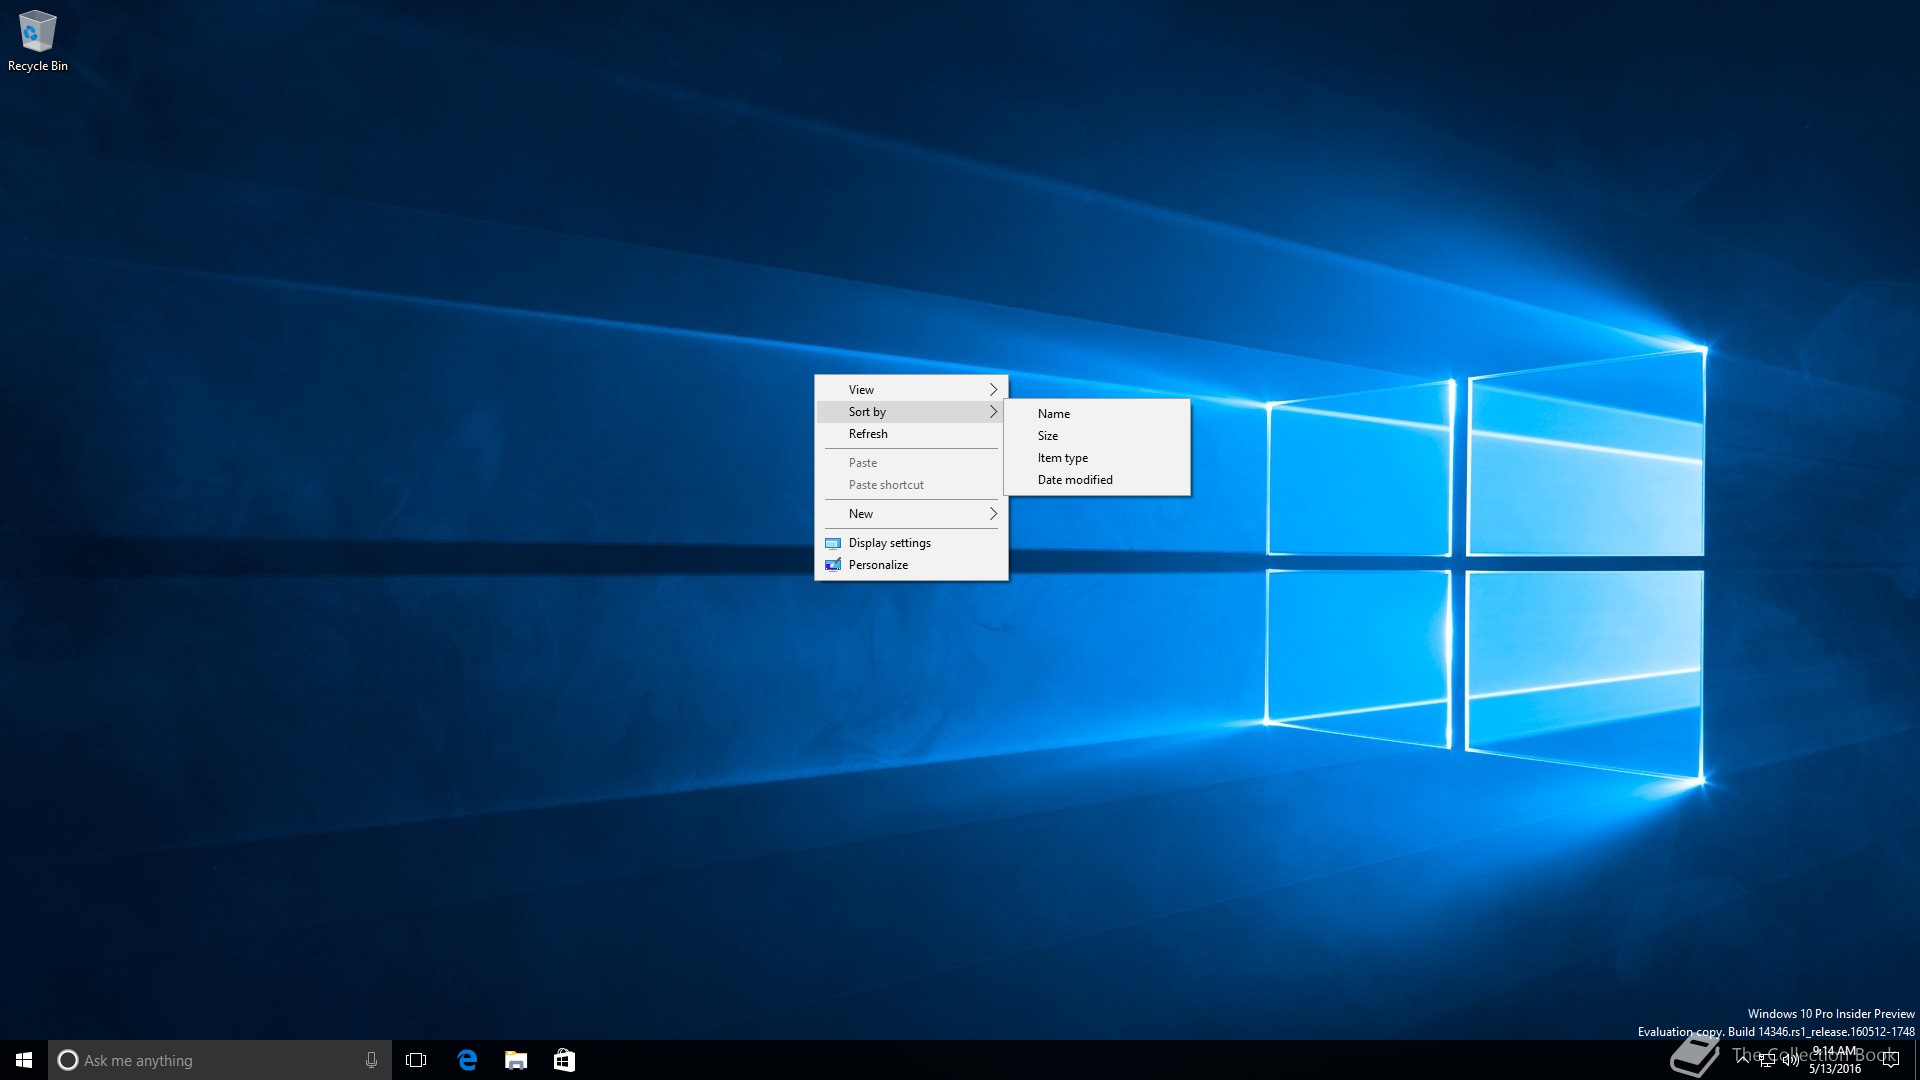Open the Start menu
Screen dimensions: 1920x1080
[x=24, y=1060]
